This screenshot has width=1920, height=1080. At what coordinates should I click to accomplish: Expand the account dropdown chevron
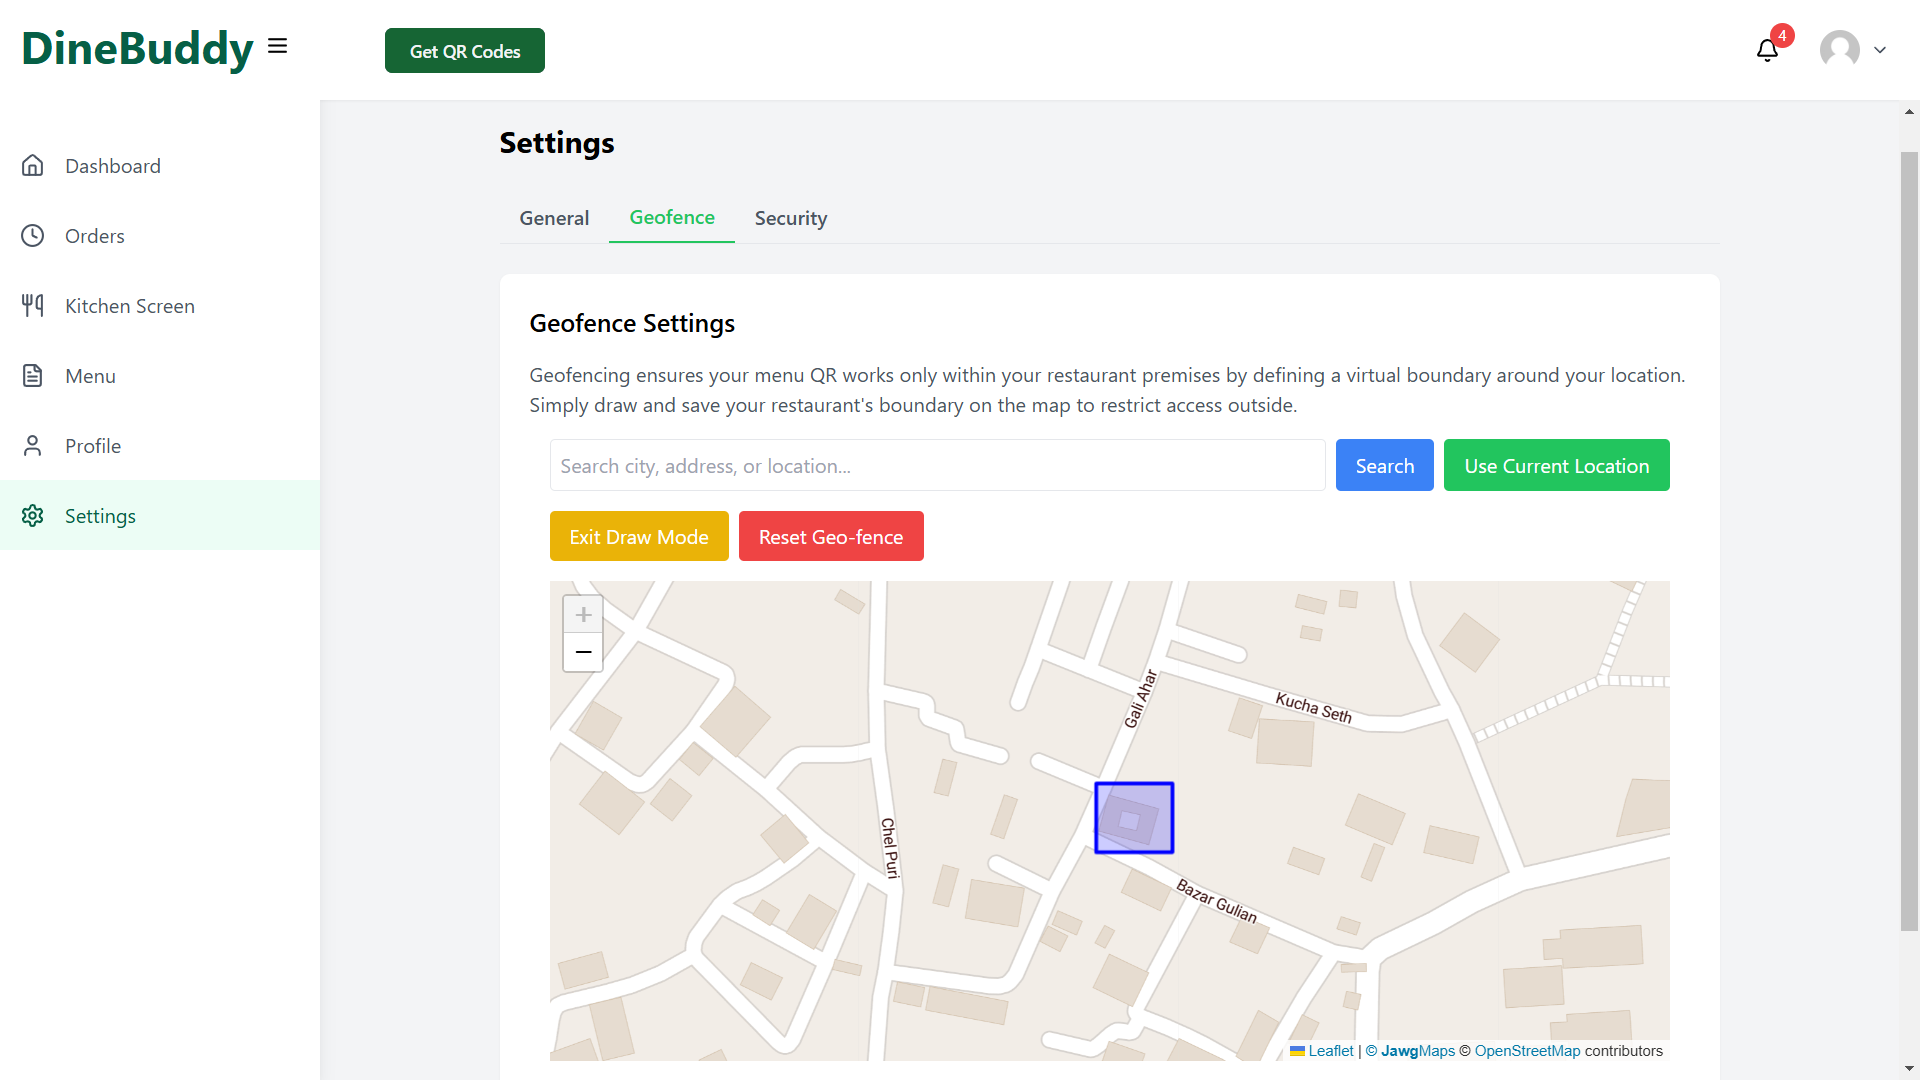pos(1880,50)
